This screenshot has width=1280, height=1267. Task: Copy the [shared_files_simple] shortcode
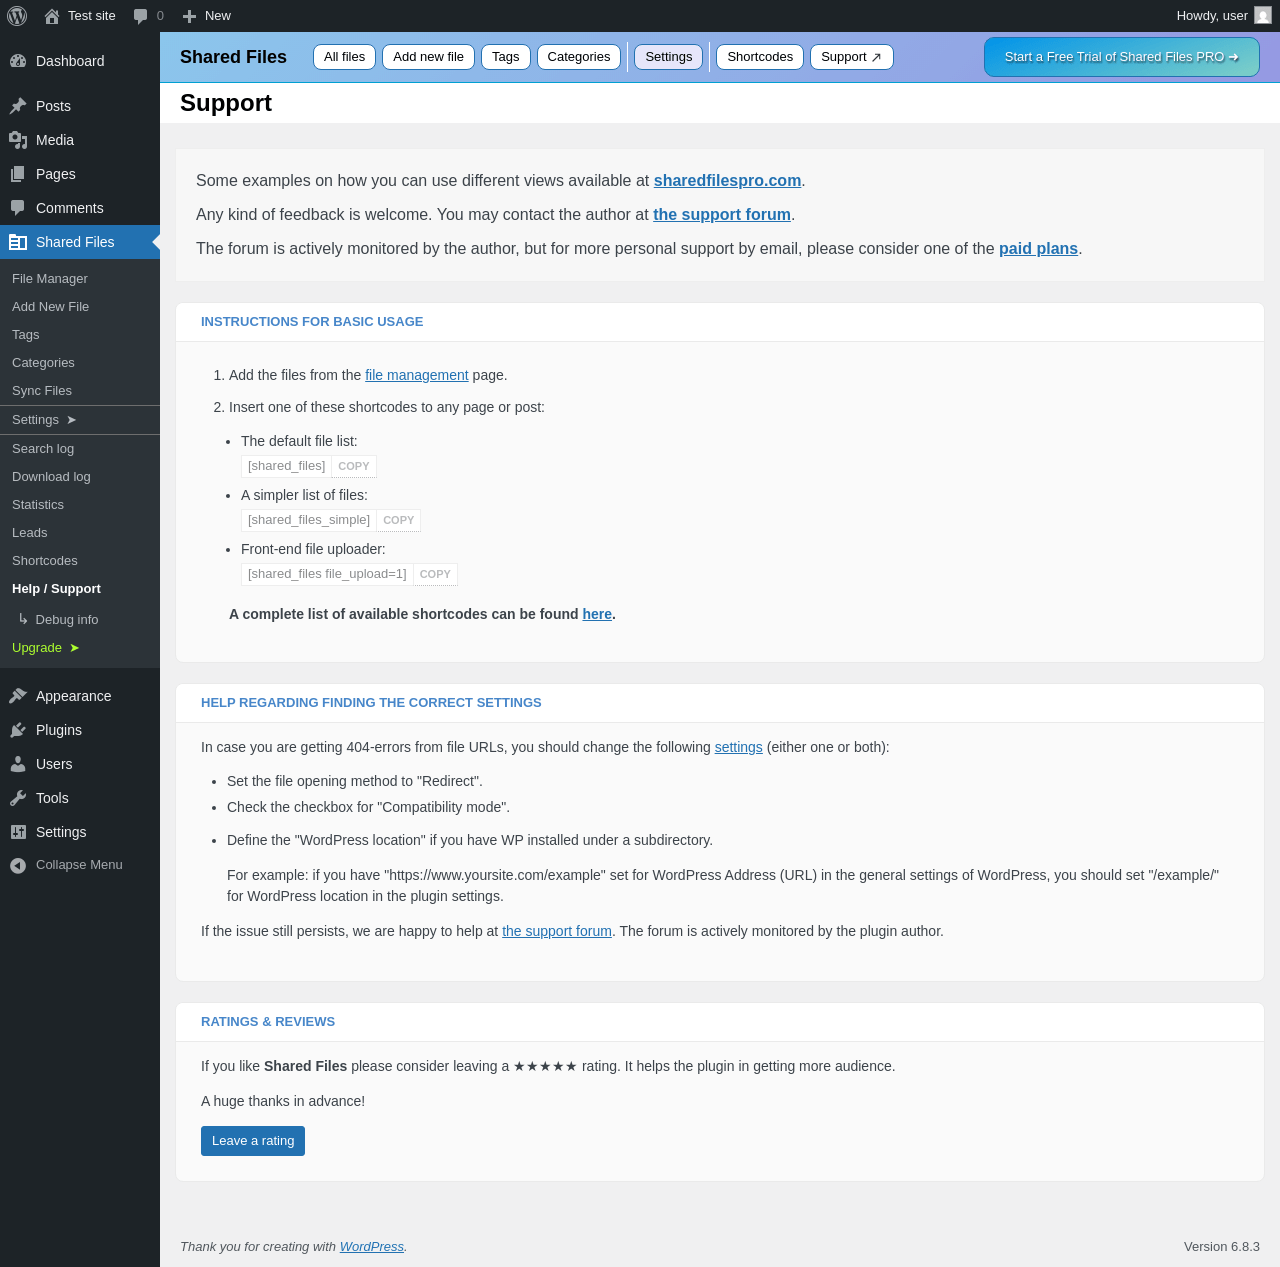point(399,520)
